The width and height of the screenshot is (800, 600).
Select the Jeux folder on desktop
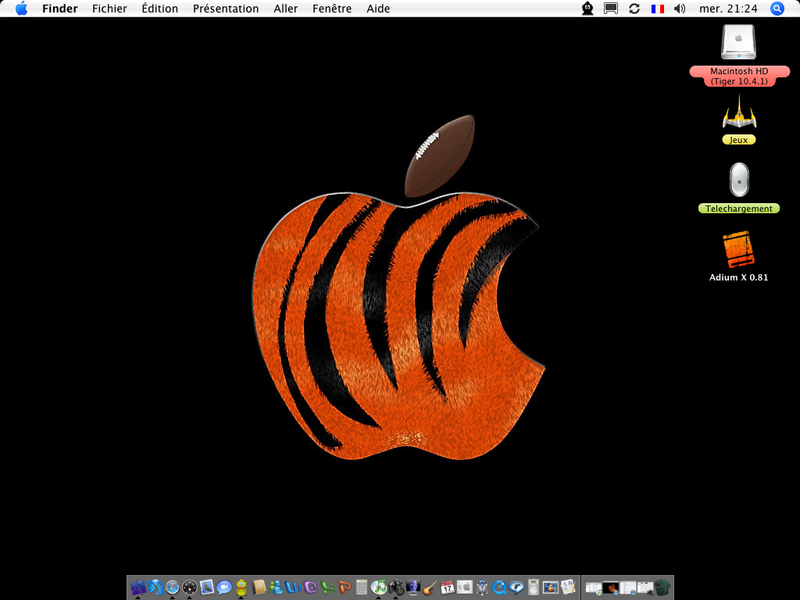(x=739, y=113)
